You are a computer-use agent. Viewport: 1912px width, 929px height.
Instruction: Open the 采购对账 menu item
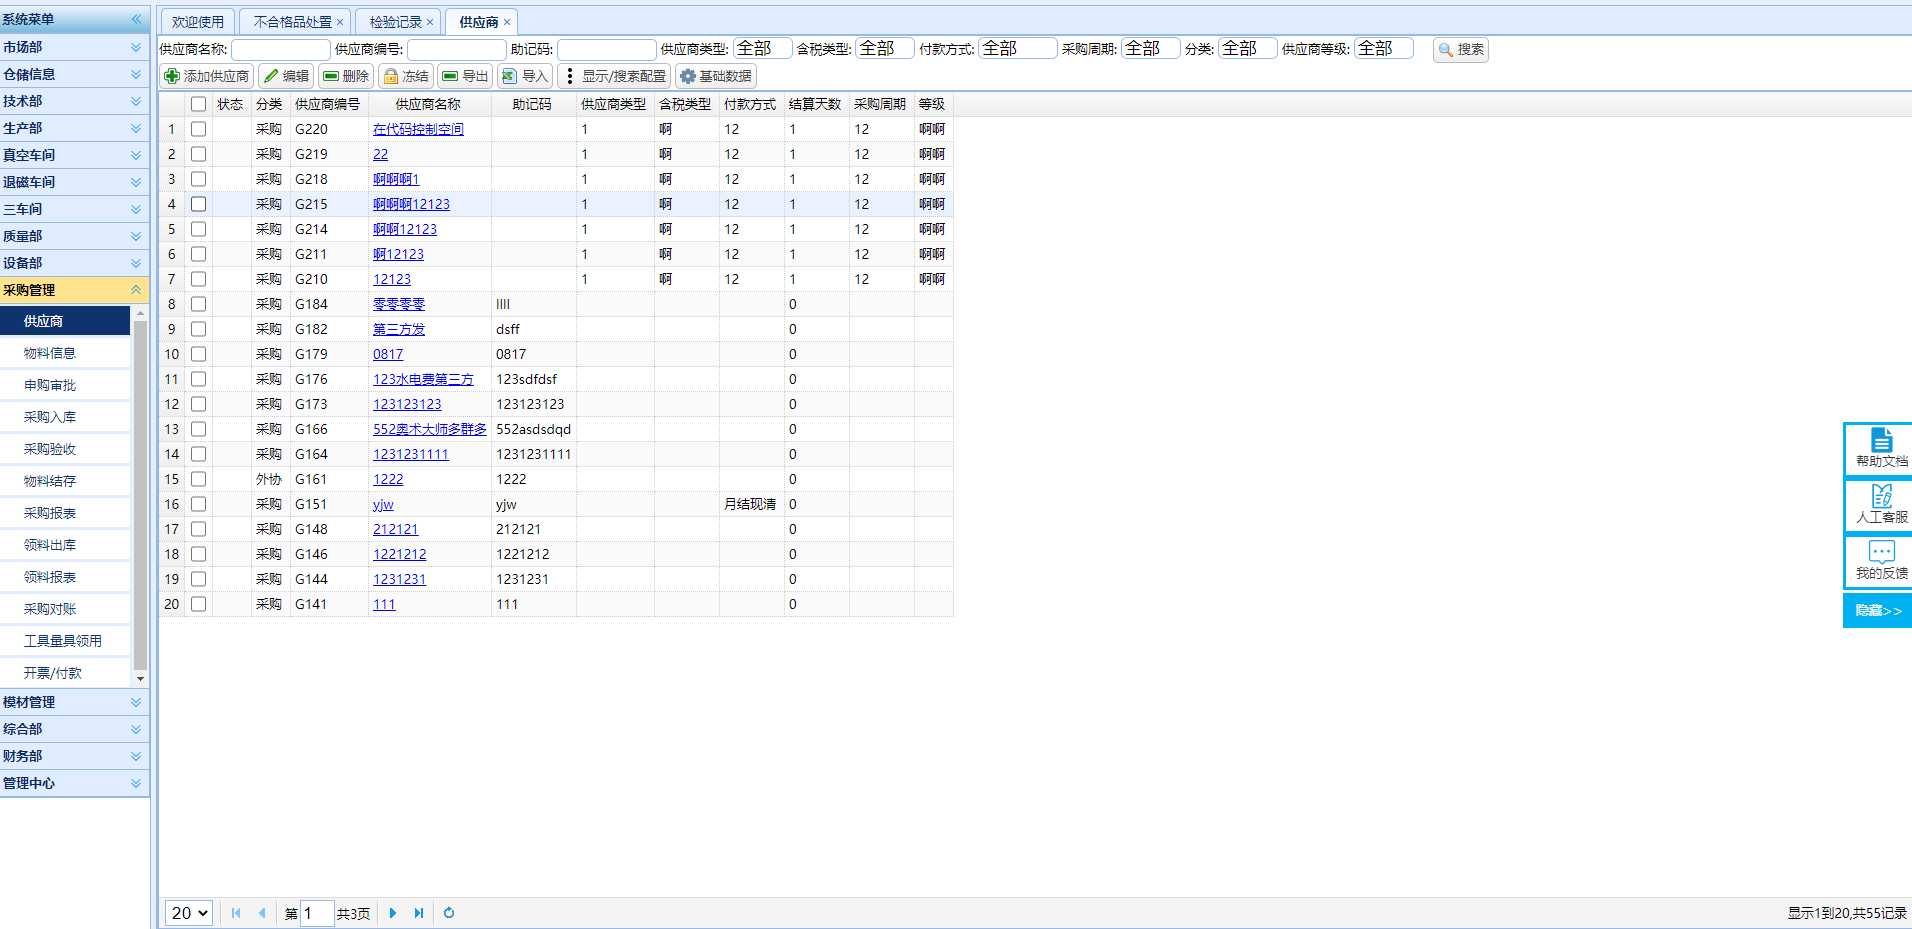coord(65,609)
